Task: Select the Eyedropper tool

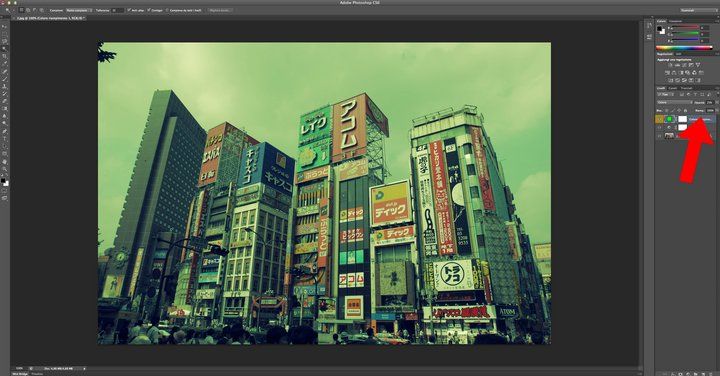Action: click(6, 63)
